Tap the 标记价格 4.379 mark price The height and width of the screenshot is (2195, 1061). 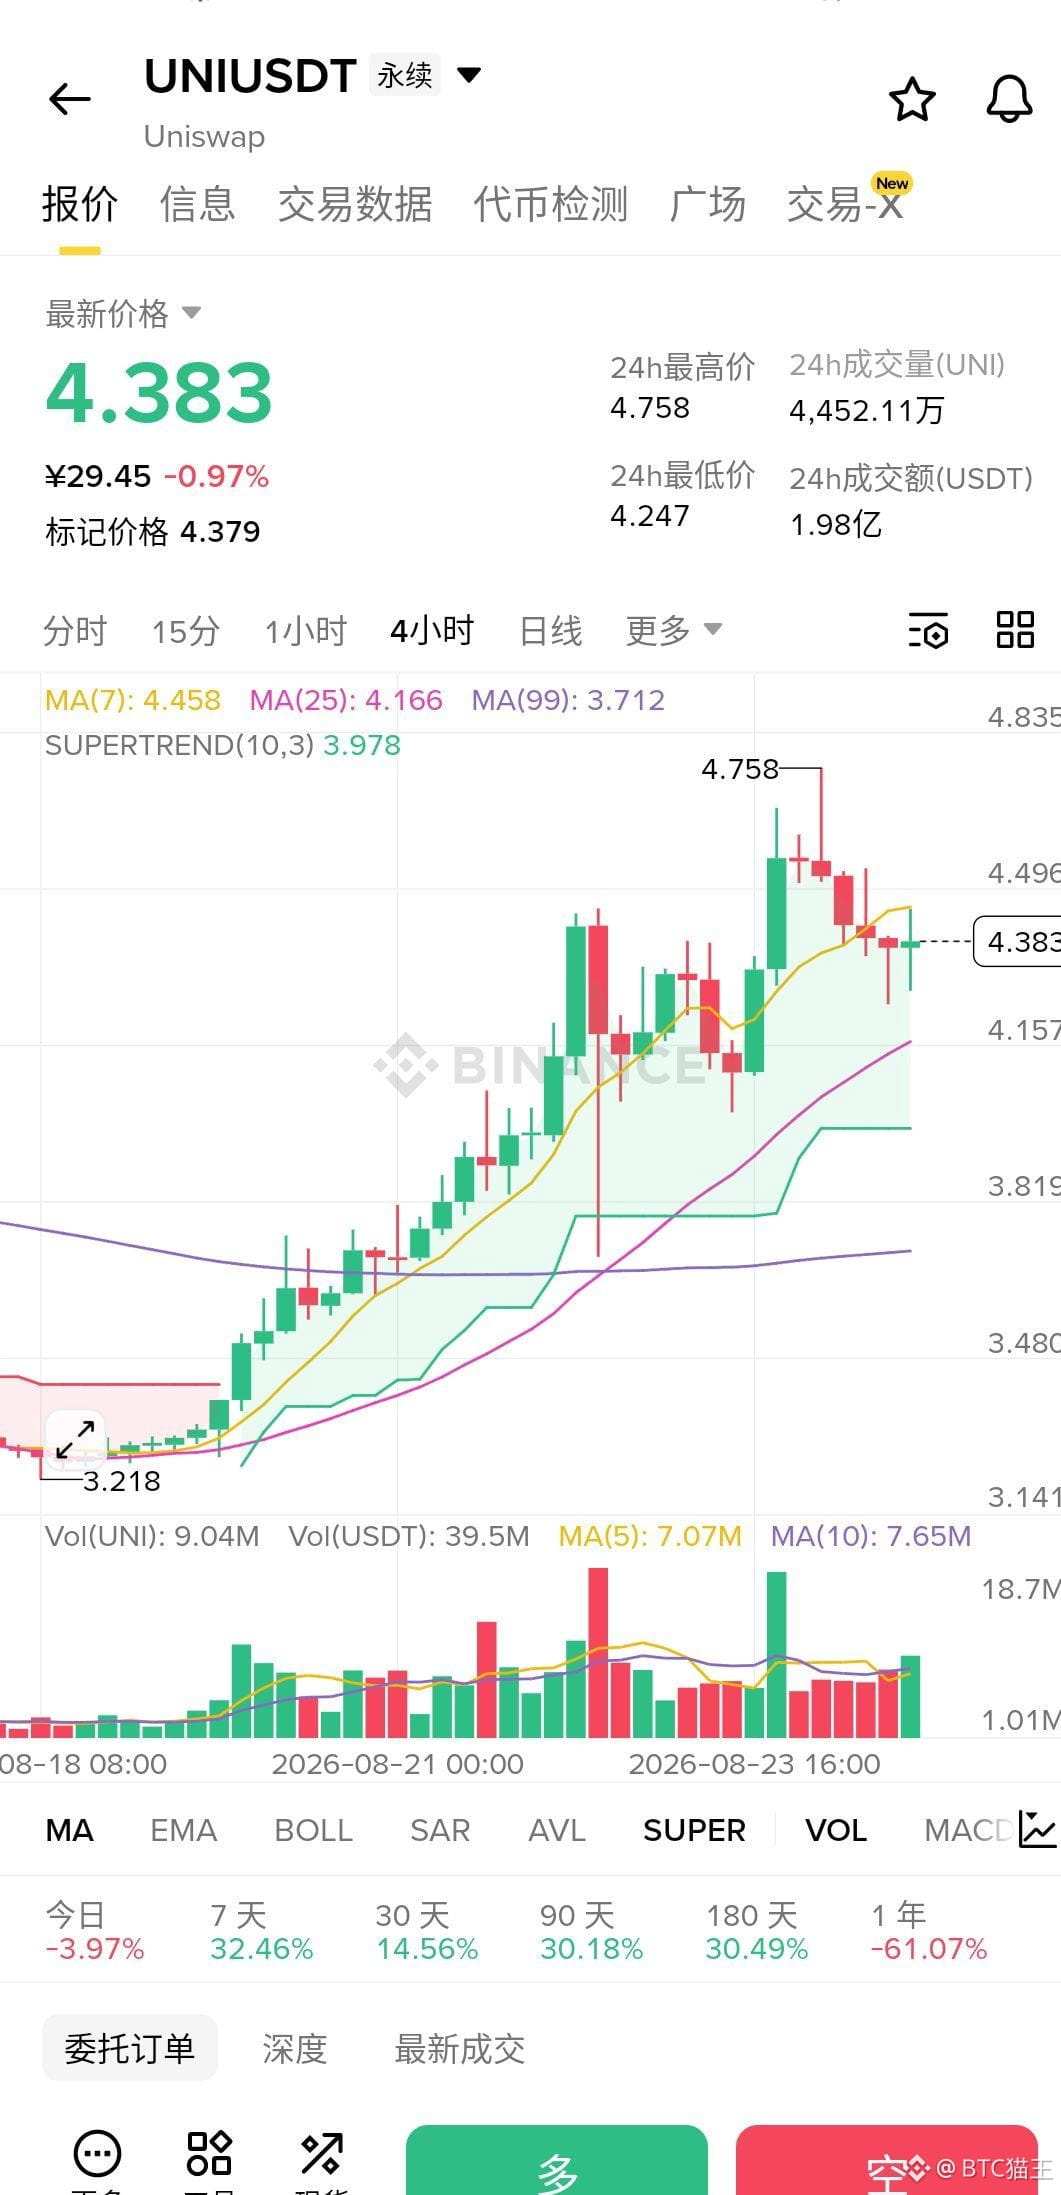tap(152, 531)
